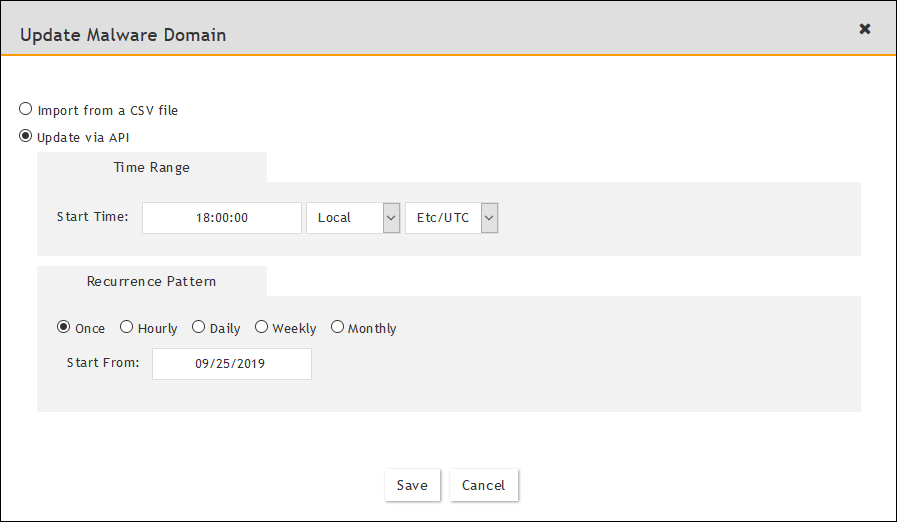
Task: Cancel the malware domain update
Action: [x=483, y=485]
